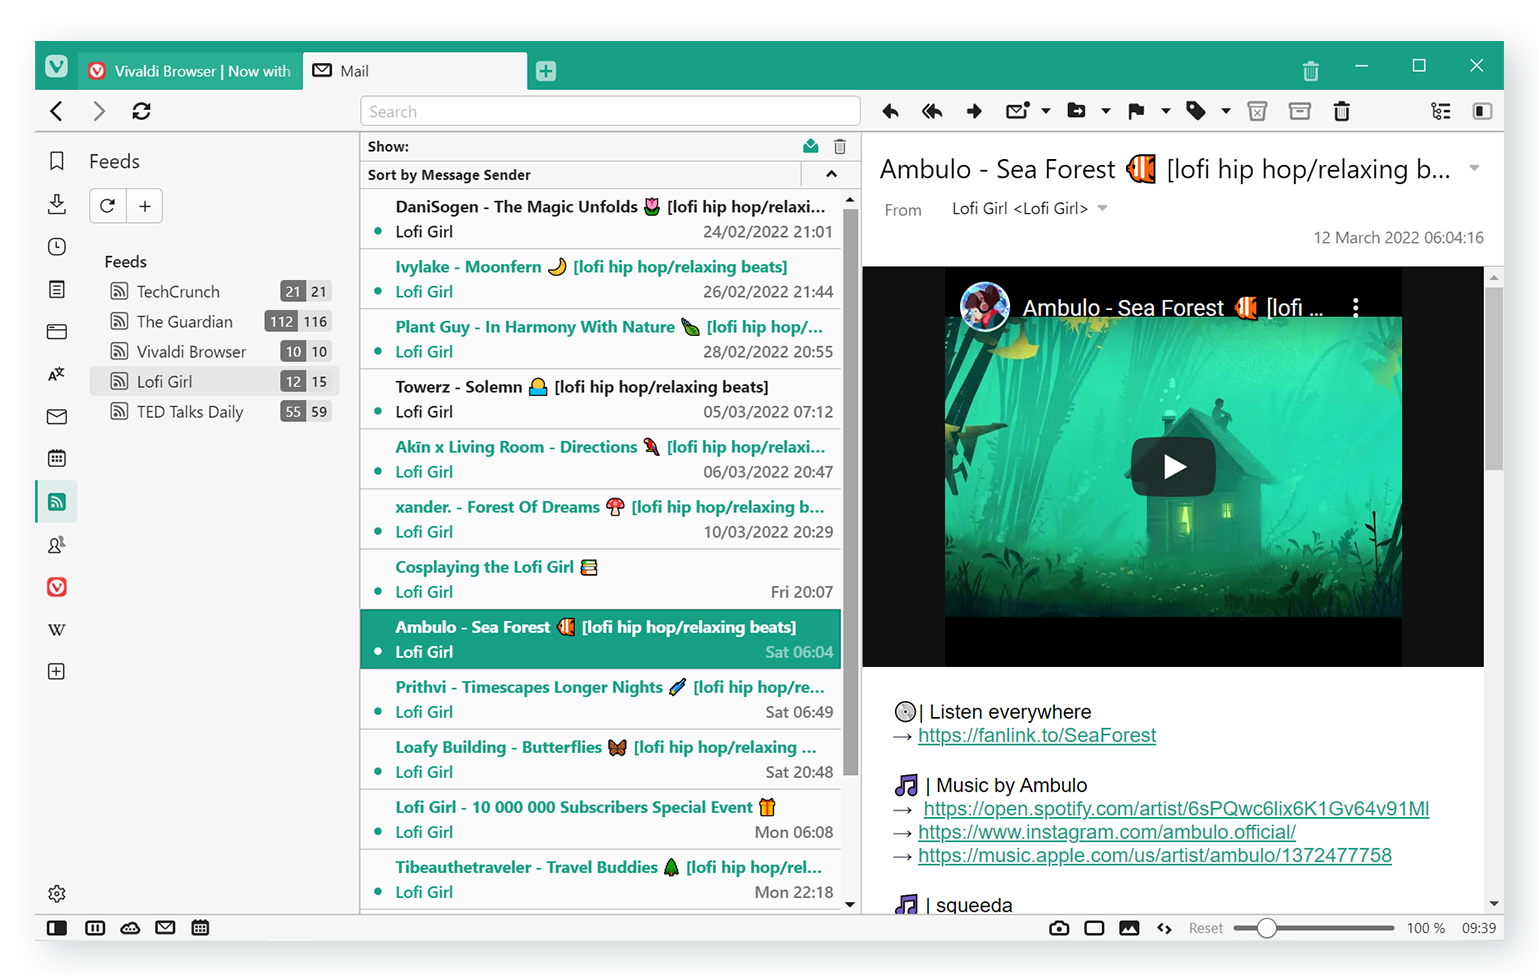Click the Reply arrow in mail toolbar
This screenshot has height=980, width=1540.
[x=890, y=111]
